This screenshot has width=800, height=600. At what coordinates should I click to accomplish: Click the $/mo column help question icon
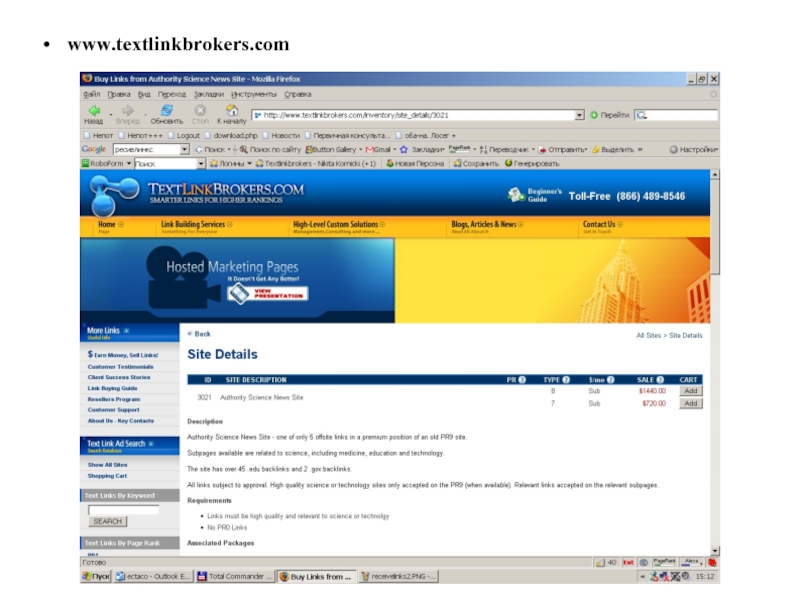(611, 380)
